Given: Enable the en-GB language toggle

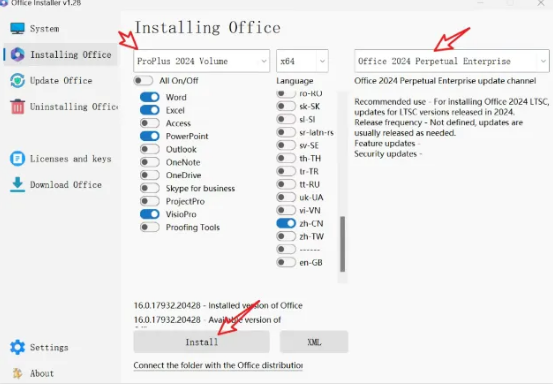Looking at the screenshot, I should 286,262.
